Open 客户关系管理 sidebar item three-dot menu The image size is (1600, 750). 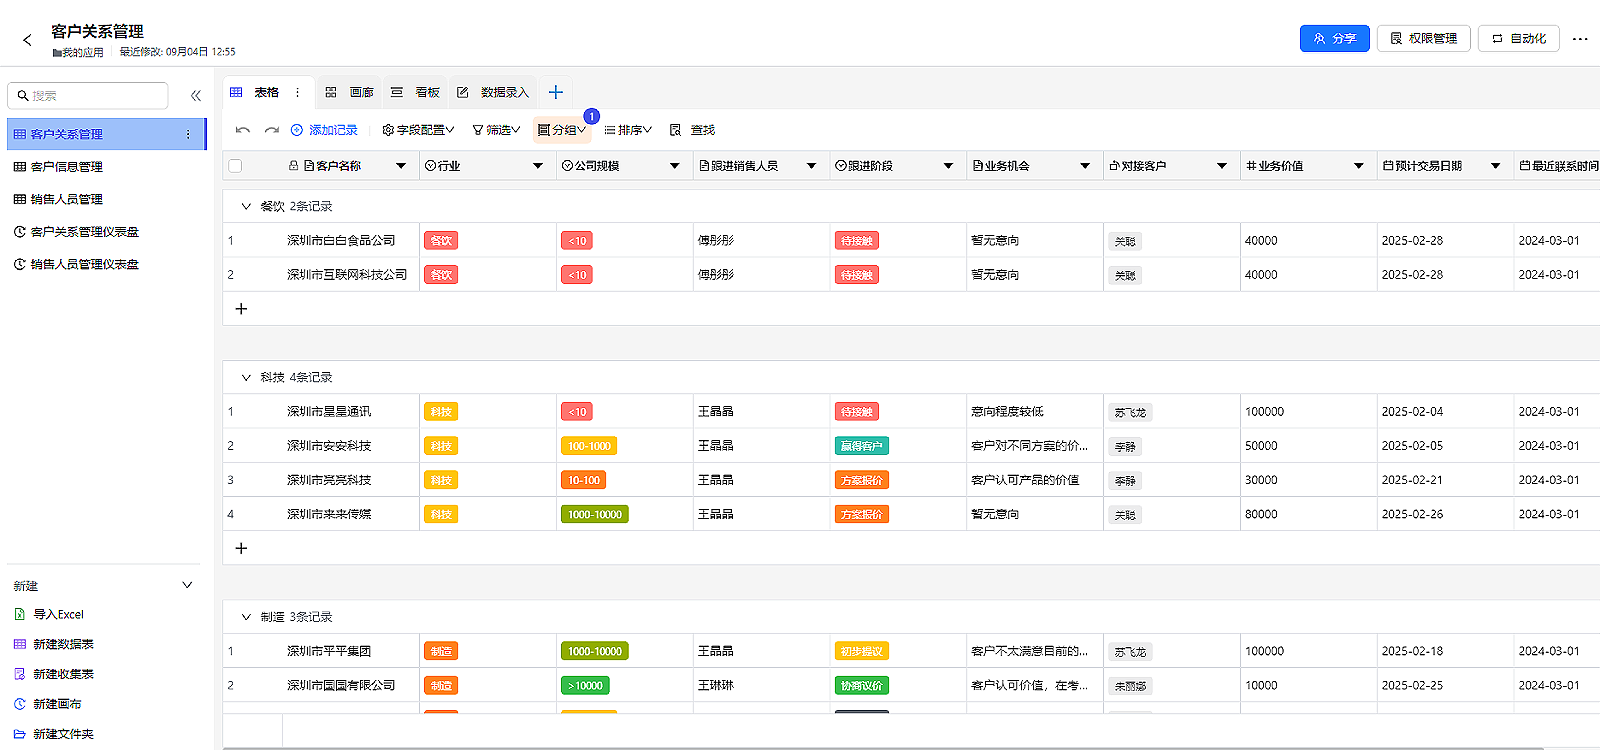click(x=188, y=134)
